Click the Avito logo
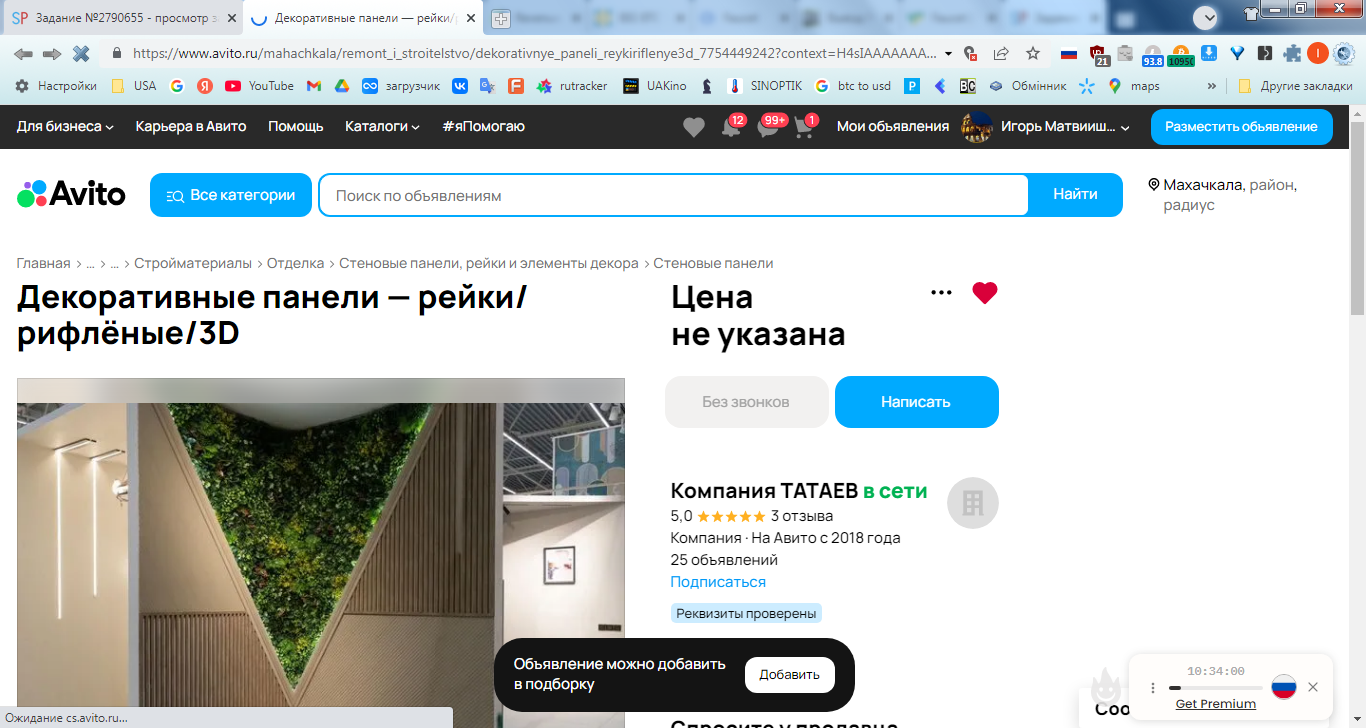1366x728 pixels. 71,194
